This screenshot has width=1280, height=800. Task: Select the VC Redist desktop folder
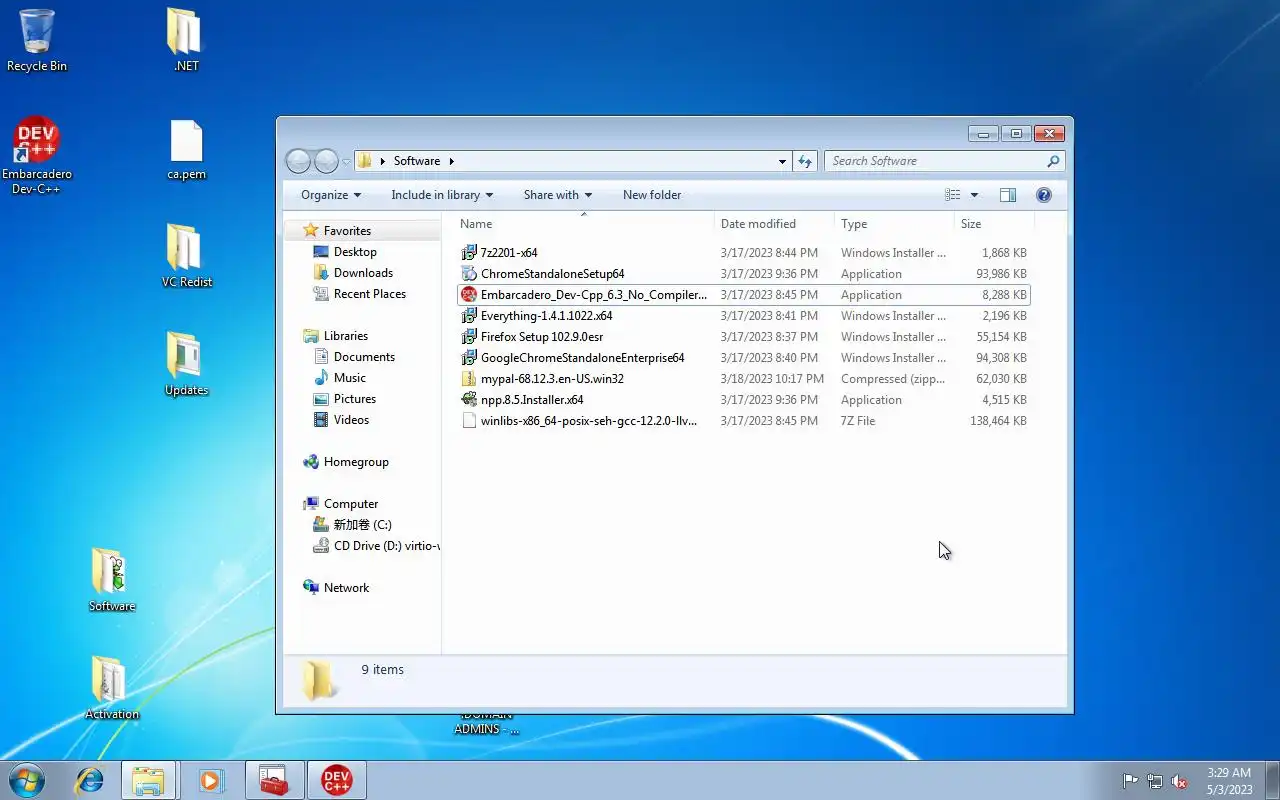(x=186, y=256)
